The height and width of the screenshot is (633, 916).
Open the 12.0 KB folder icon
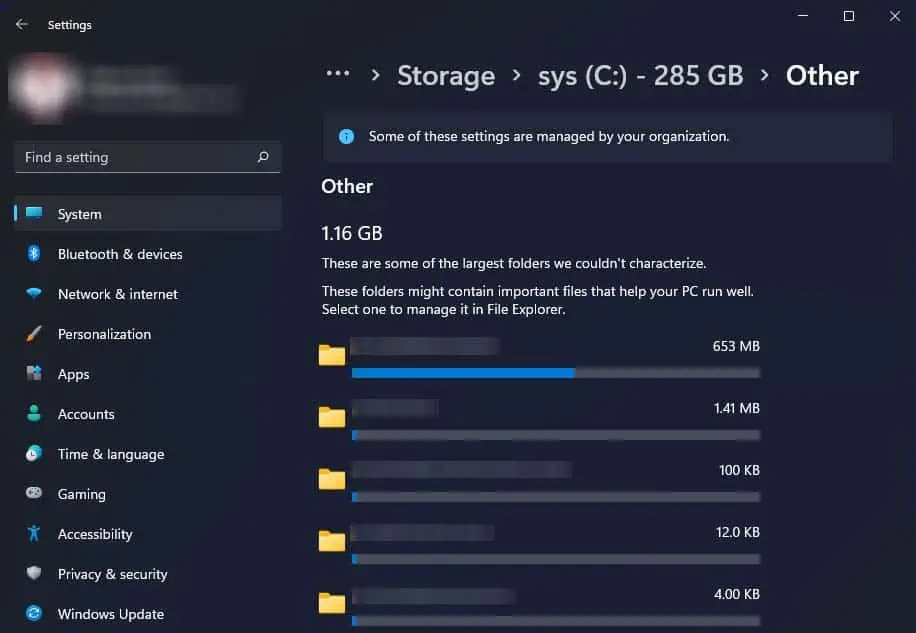pyautogui.click(x=332, y=541)
